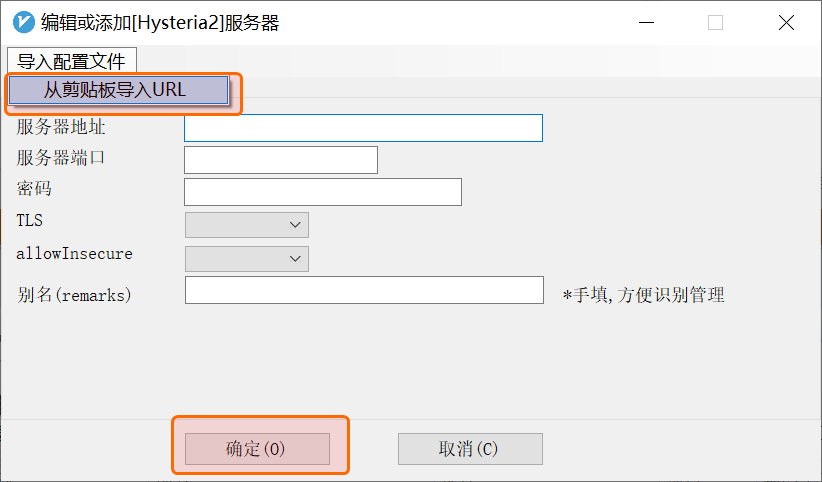Click into the 服务器端口 input box
The height and width of the screenshot is (482, 822).
[x=280, y=160]
